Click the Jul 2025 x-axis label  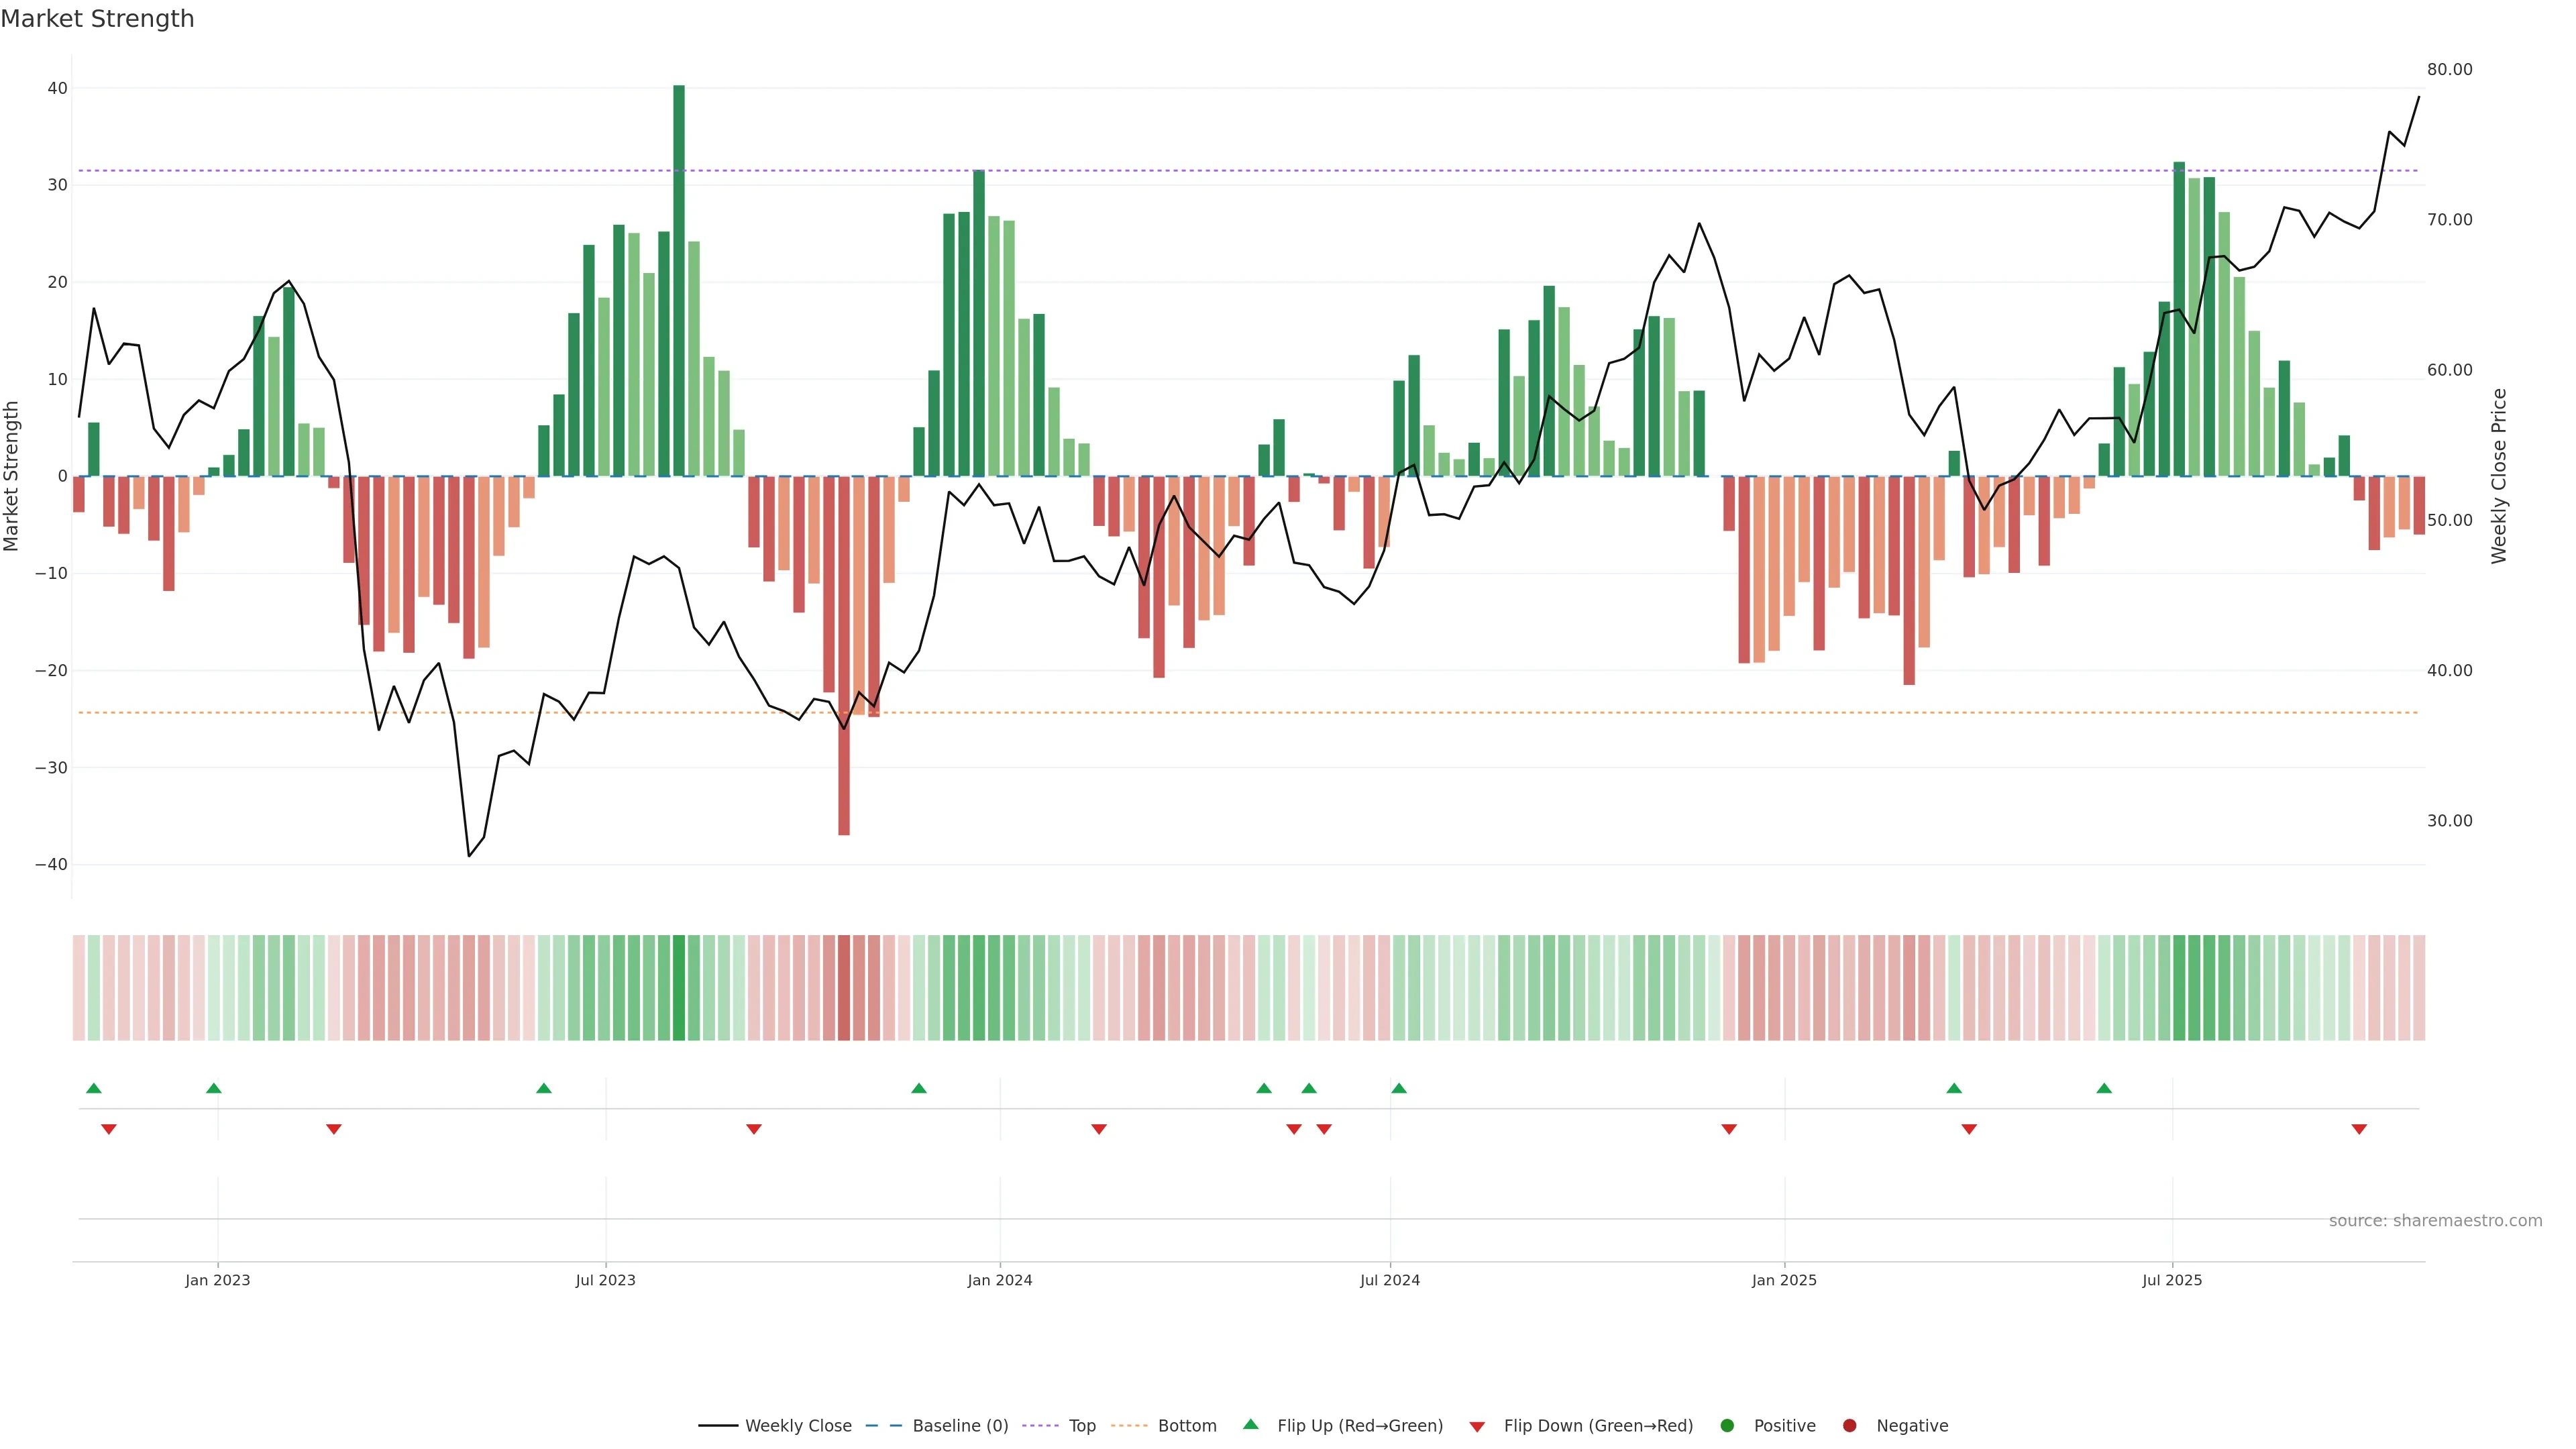[x=2171, y=1280]
